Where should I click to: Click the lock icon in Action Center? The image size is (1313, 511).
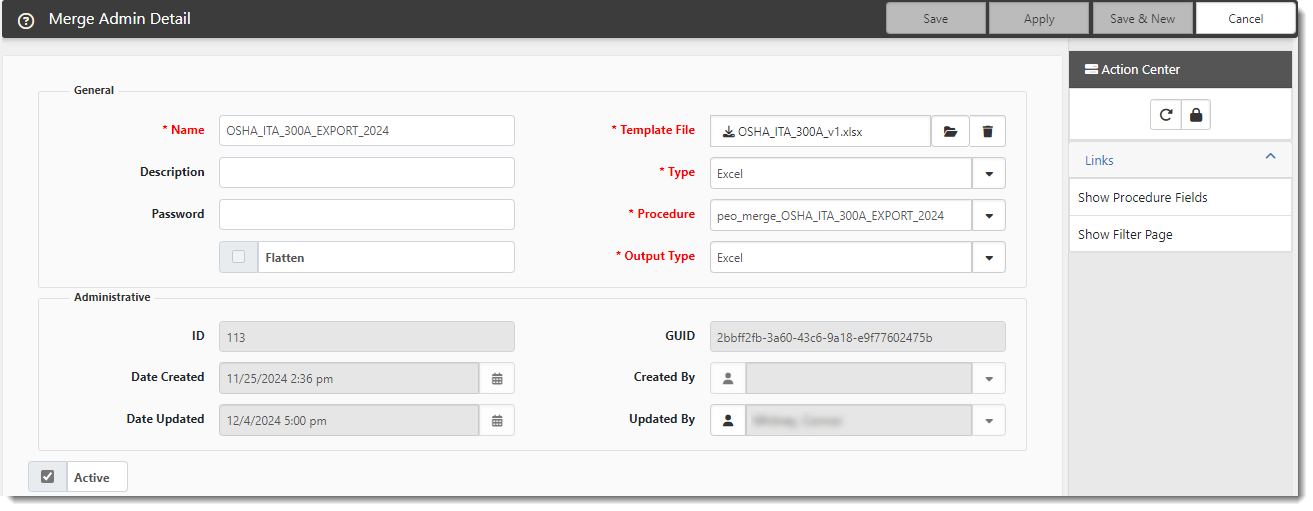tap(1195, 115)
